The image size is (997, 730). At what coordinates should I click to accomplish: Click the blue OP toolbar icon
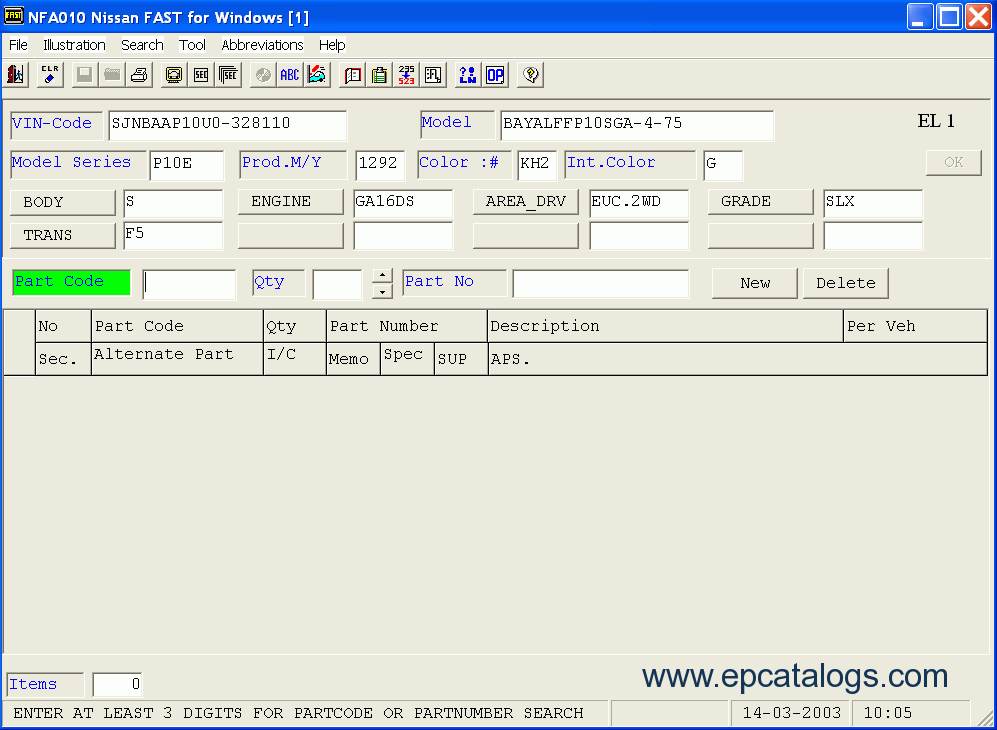[495, 75]
